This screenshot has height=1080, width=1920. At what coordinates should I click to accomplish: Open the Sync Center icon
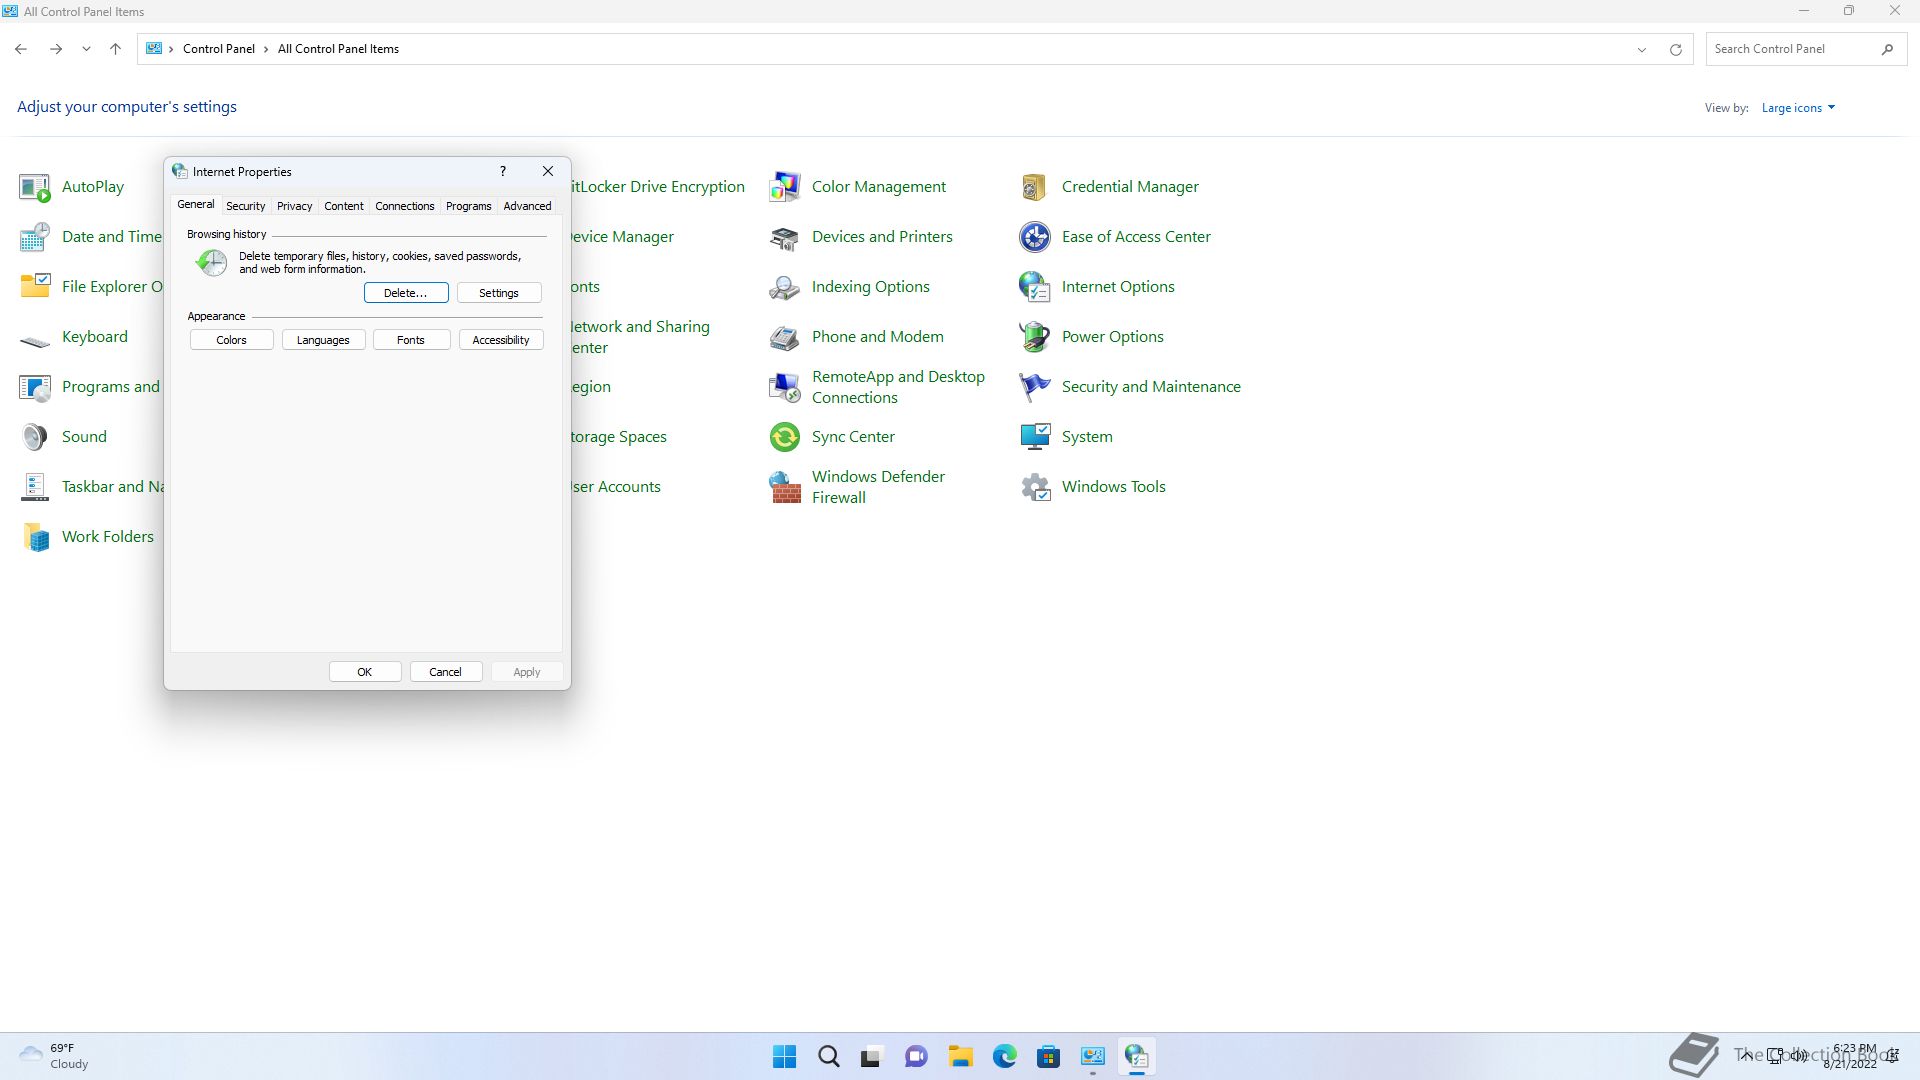point(785,437)
